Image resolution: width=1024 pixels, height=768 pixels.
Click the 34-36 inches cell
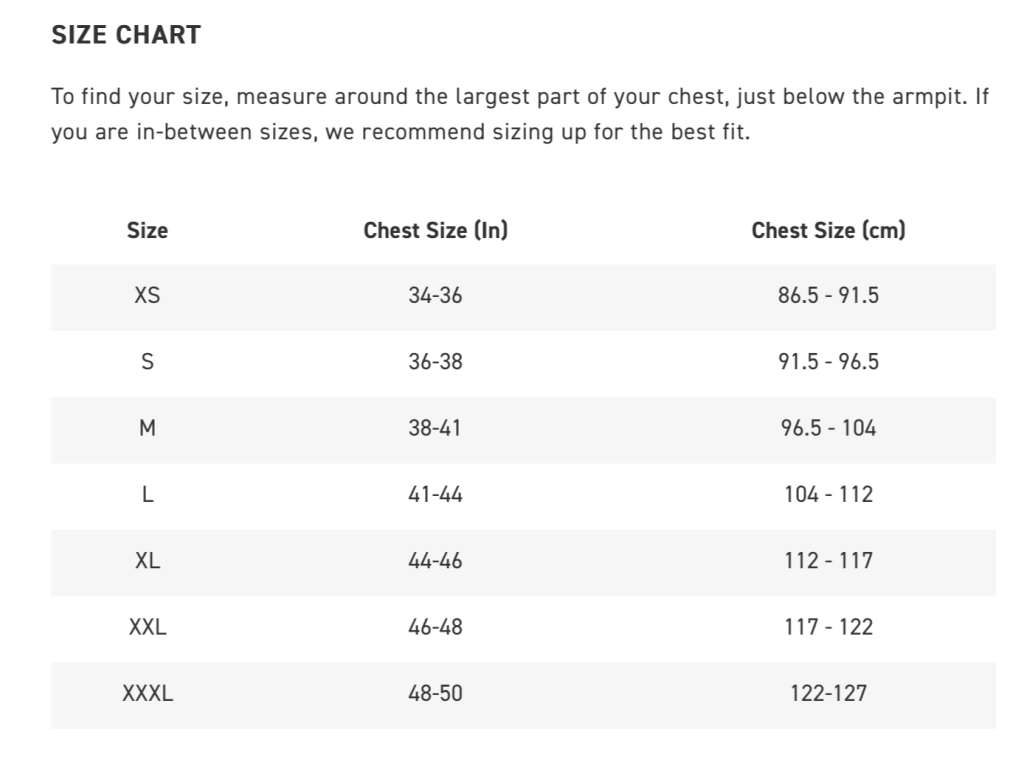(x=435, y=296)
